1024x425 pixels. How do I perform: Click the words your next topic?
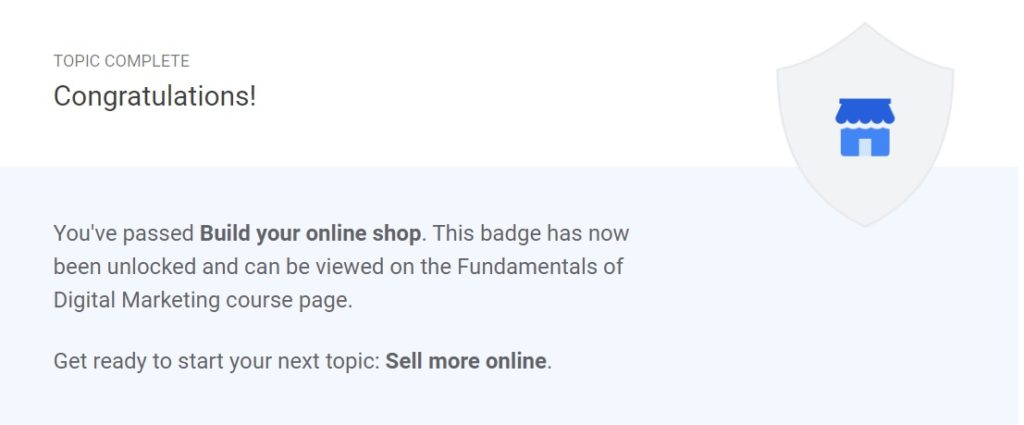tap(296, 361)
